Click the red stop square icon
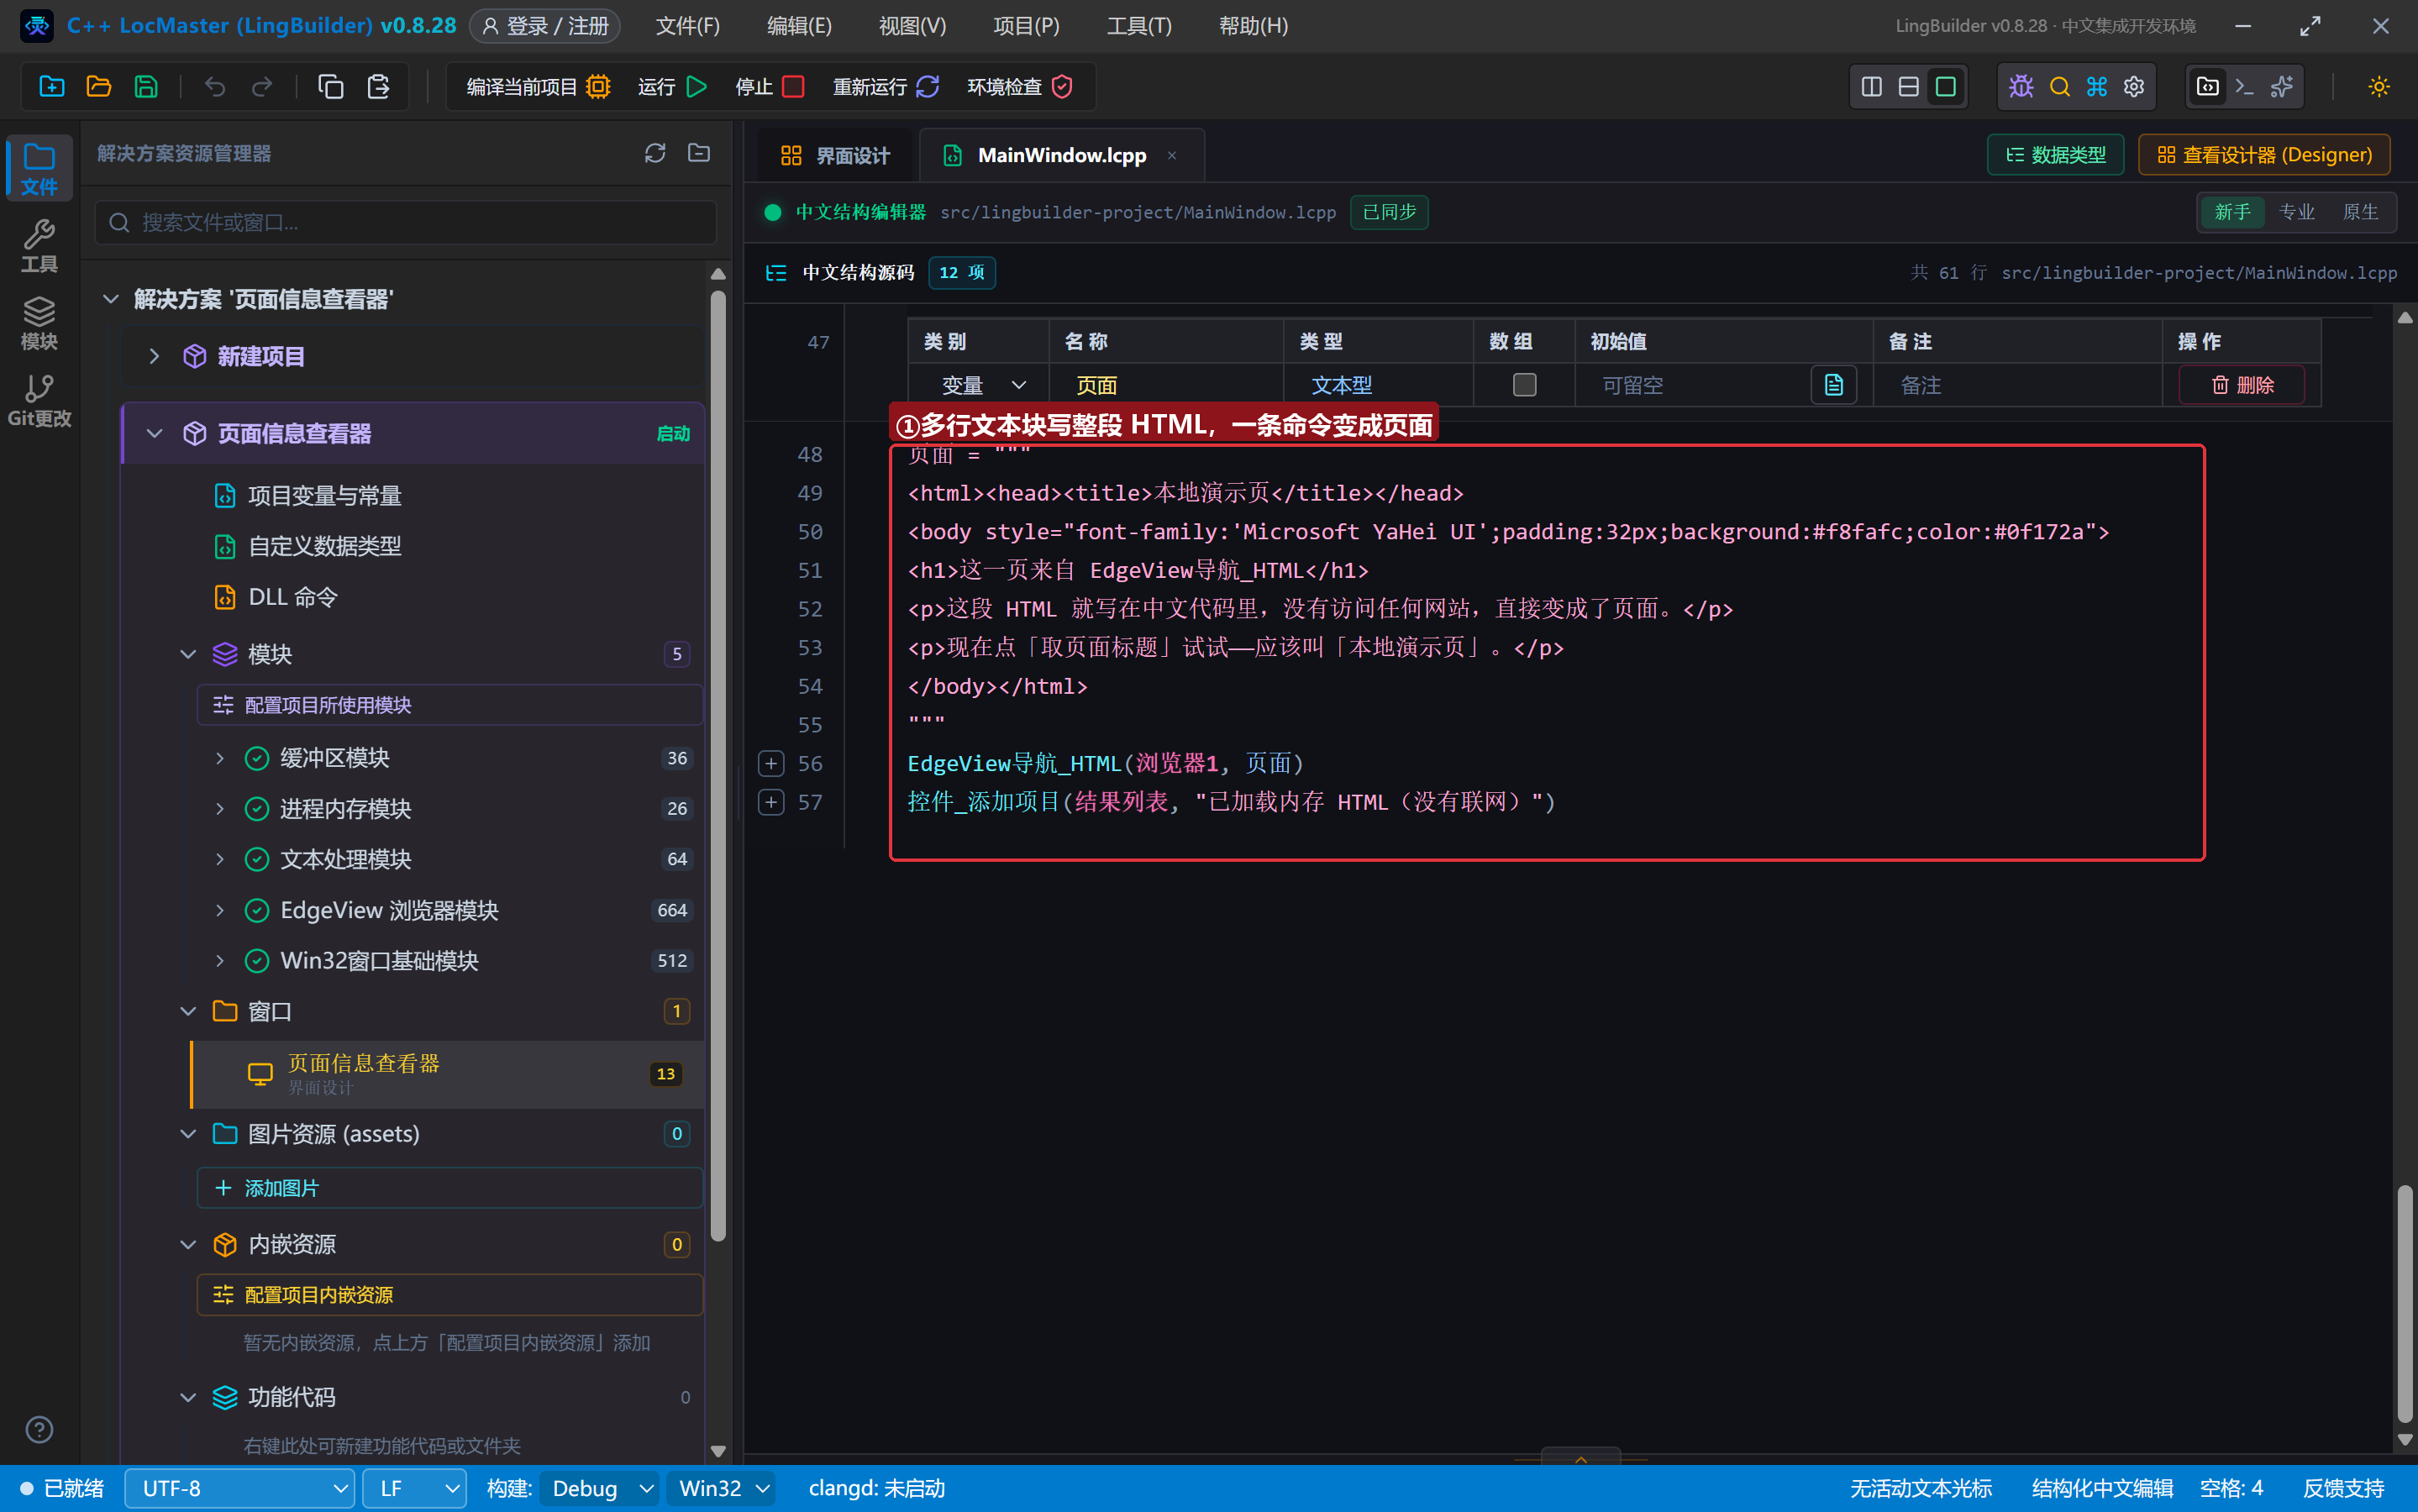The height and width of the screenshot is (1512, 2418). [x=793, y=86]
